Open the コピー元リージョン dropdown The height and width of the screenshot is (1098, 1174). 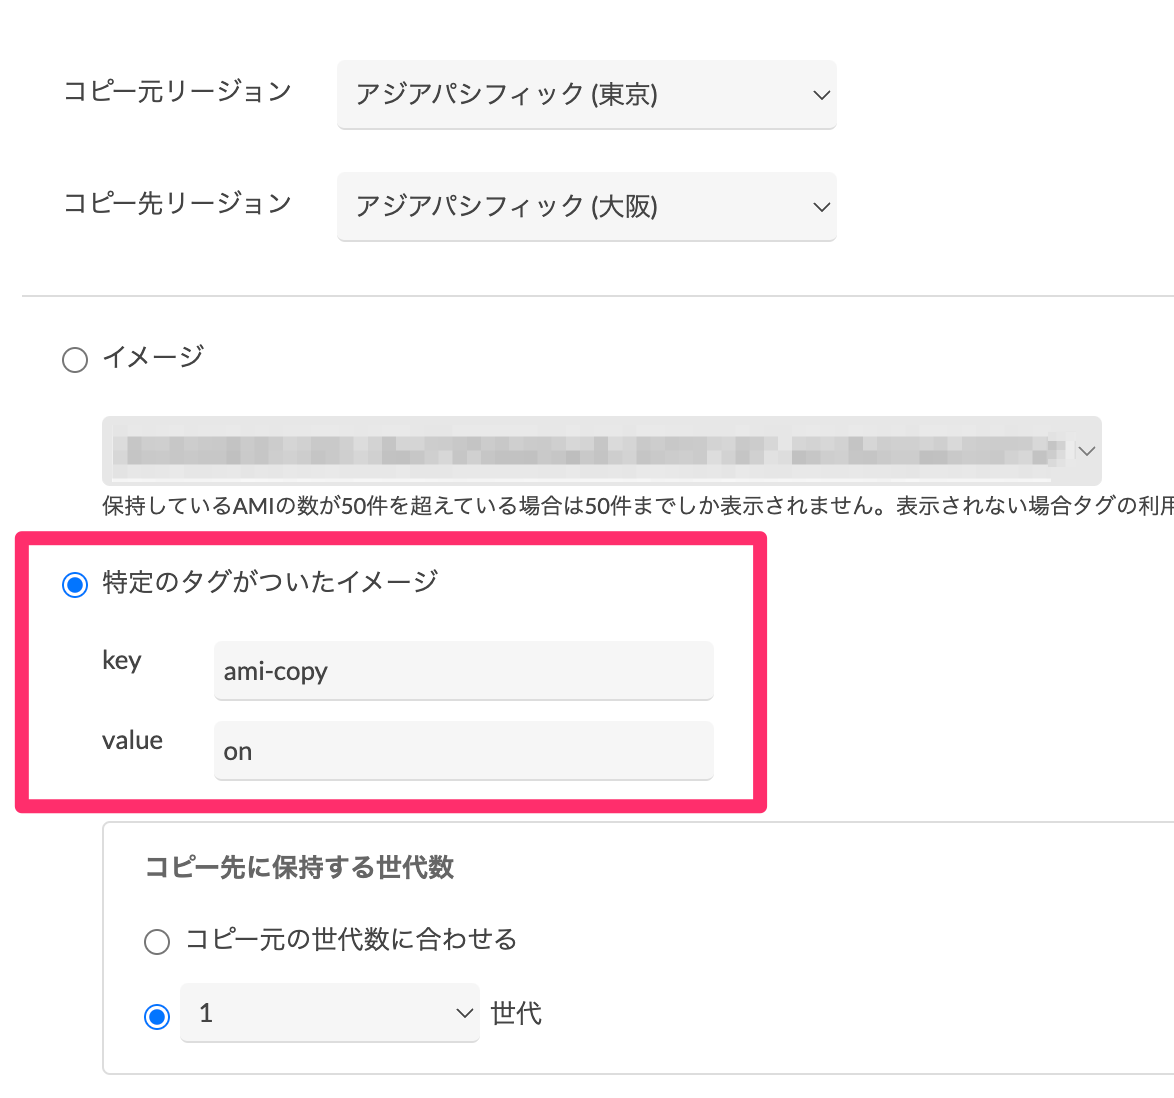coord(586,94)
